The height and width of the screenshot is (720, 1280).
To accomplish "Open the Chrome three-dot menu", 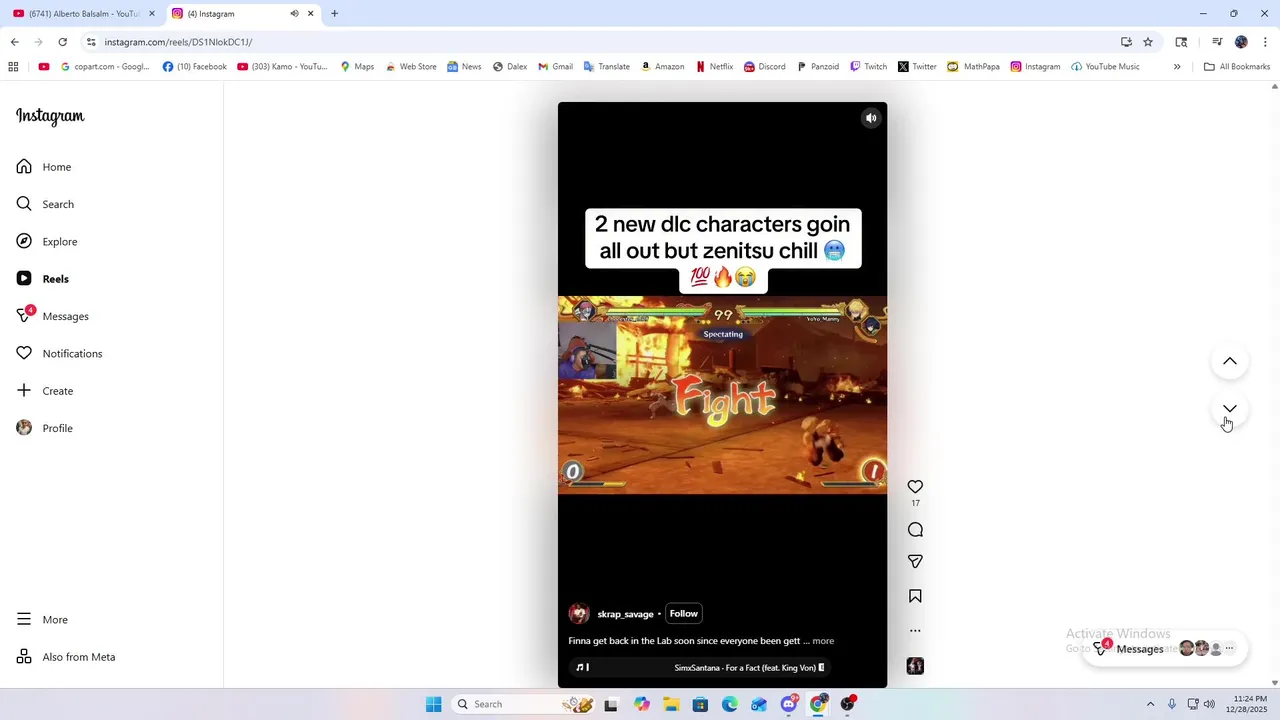I will pos(1265,42).
